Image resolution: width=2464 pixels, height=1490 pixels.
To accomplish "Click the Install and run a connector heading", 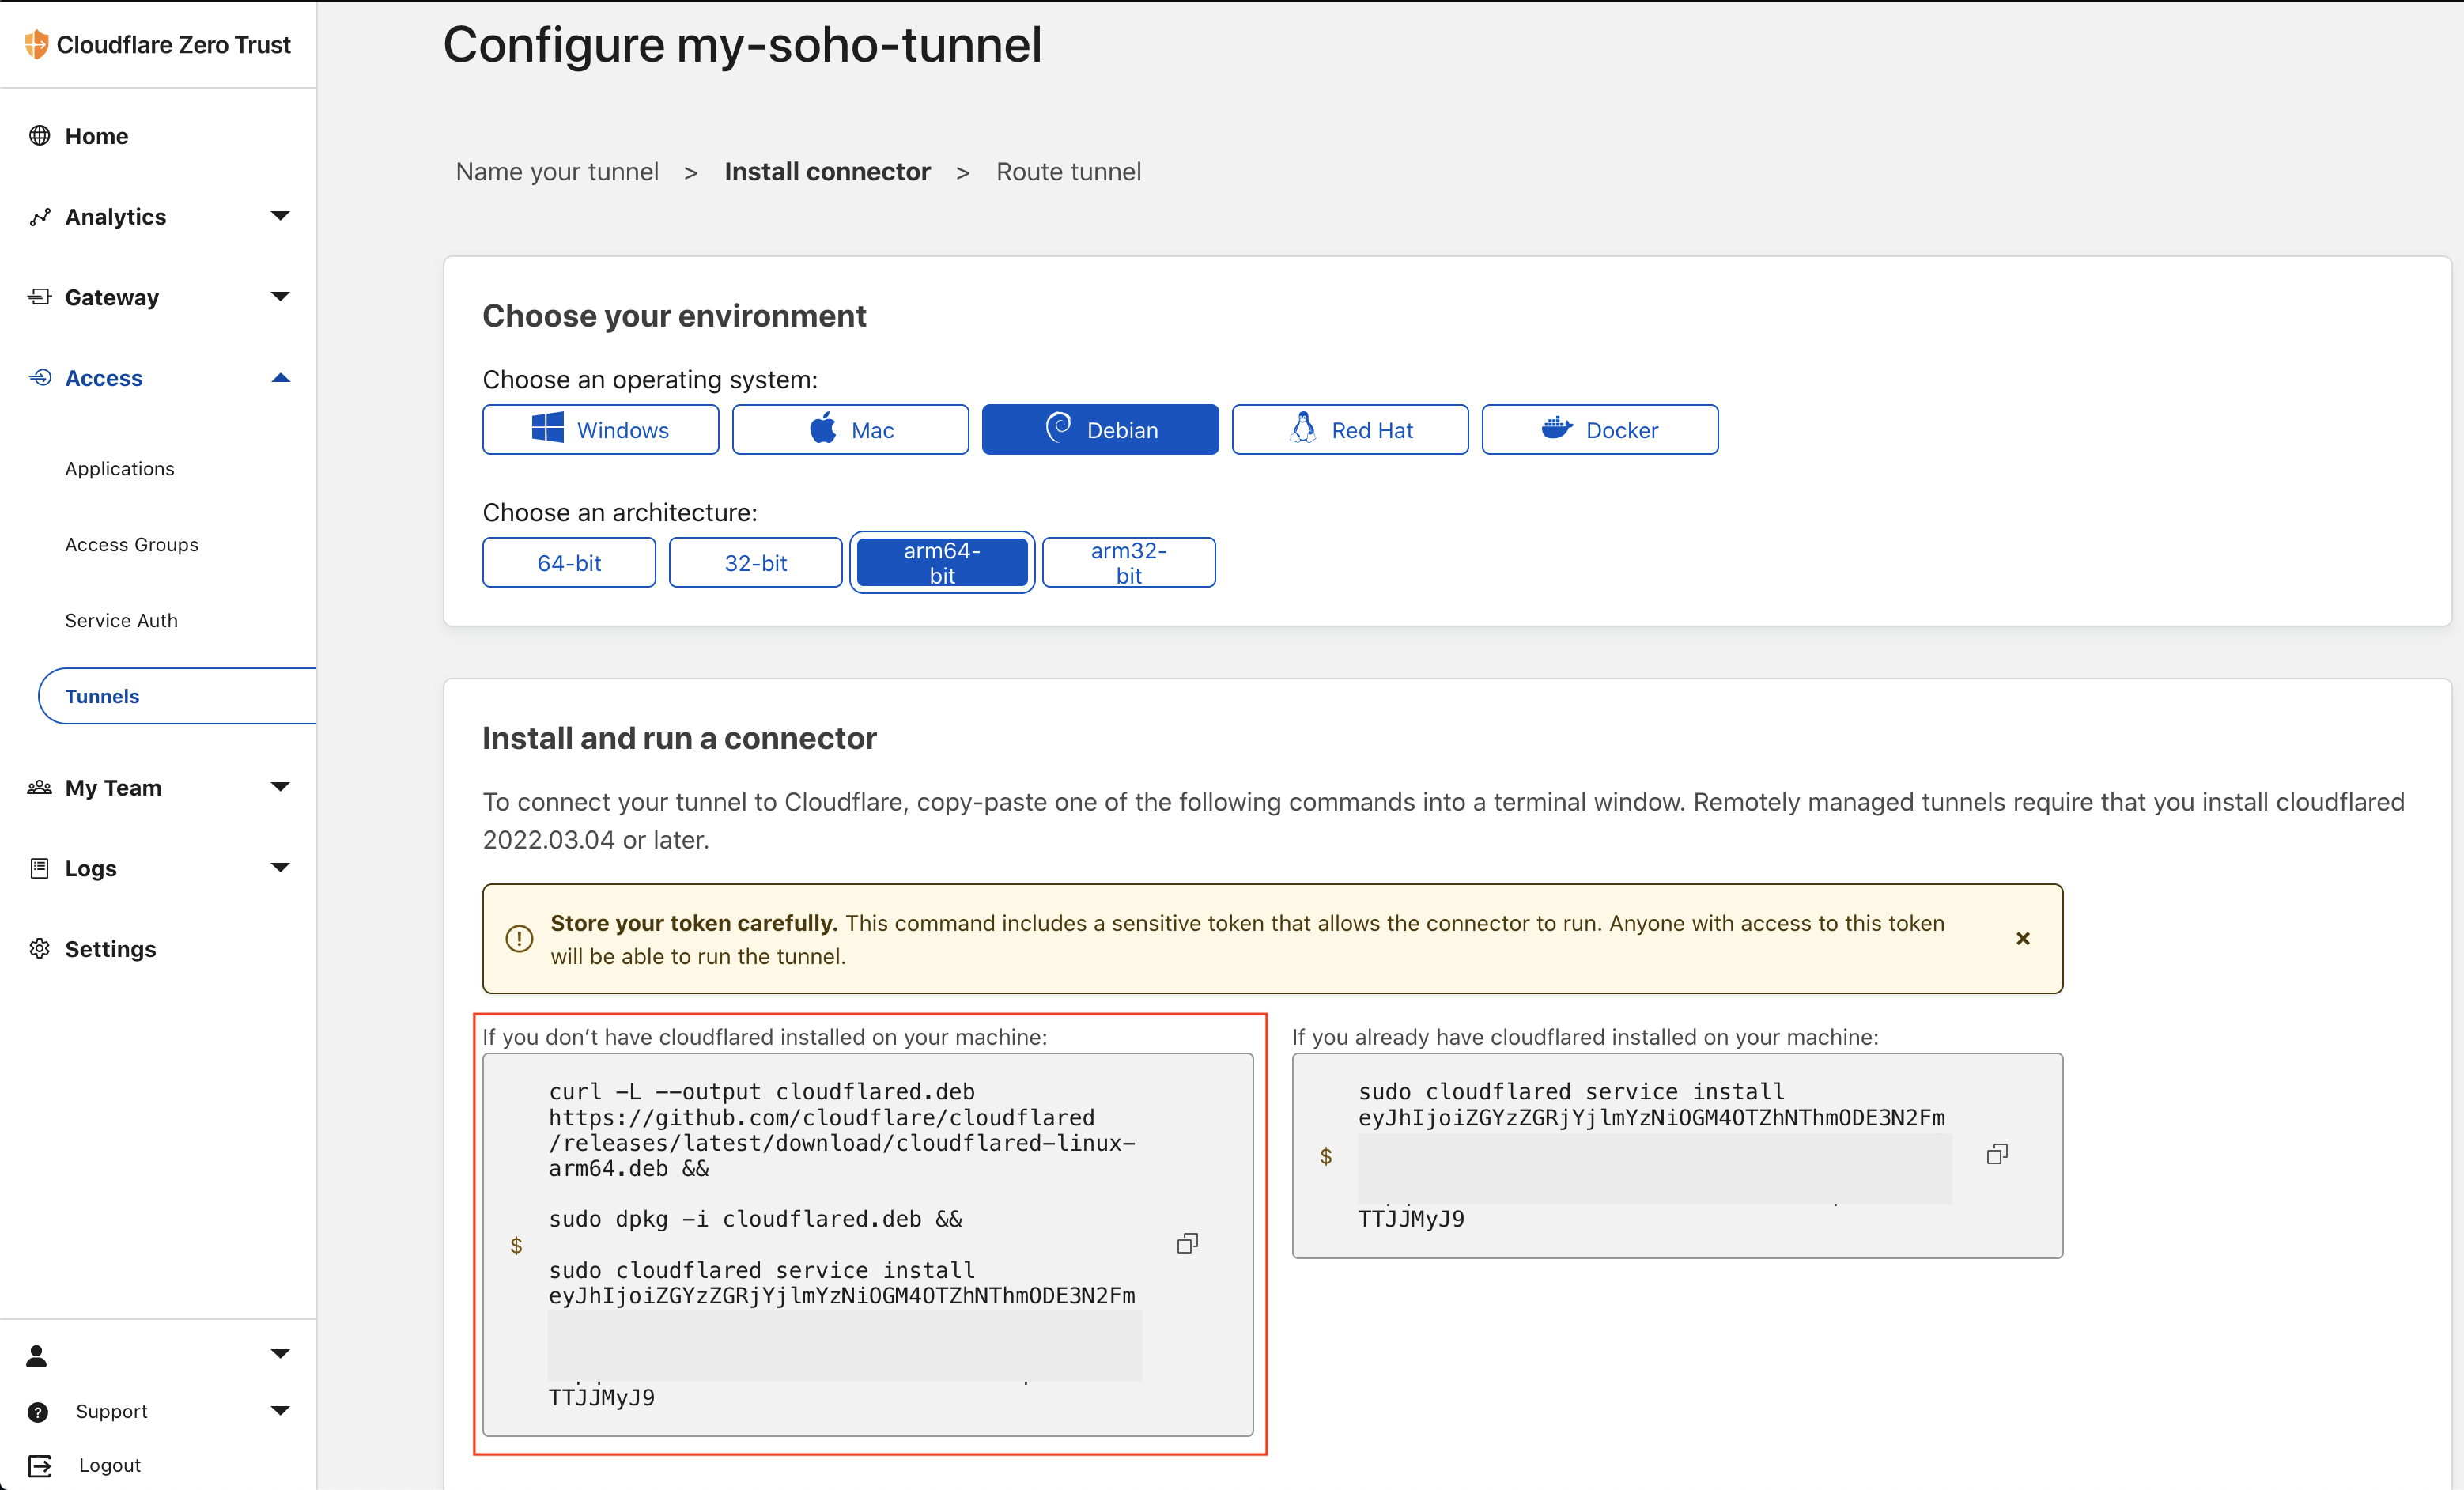I will (x=679, y=738).
